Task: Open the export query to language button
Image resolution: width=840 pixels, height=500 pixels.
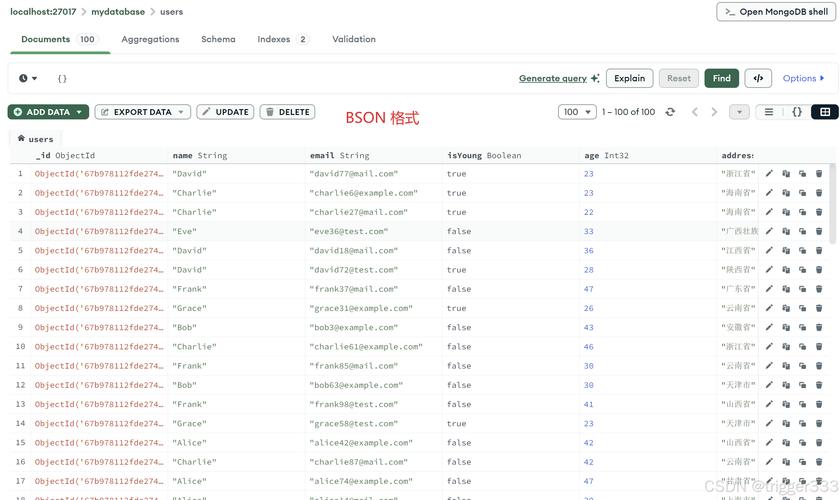Action: point(758,78)
